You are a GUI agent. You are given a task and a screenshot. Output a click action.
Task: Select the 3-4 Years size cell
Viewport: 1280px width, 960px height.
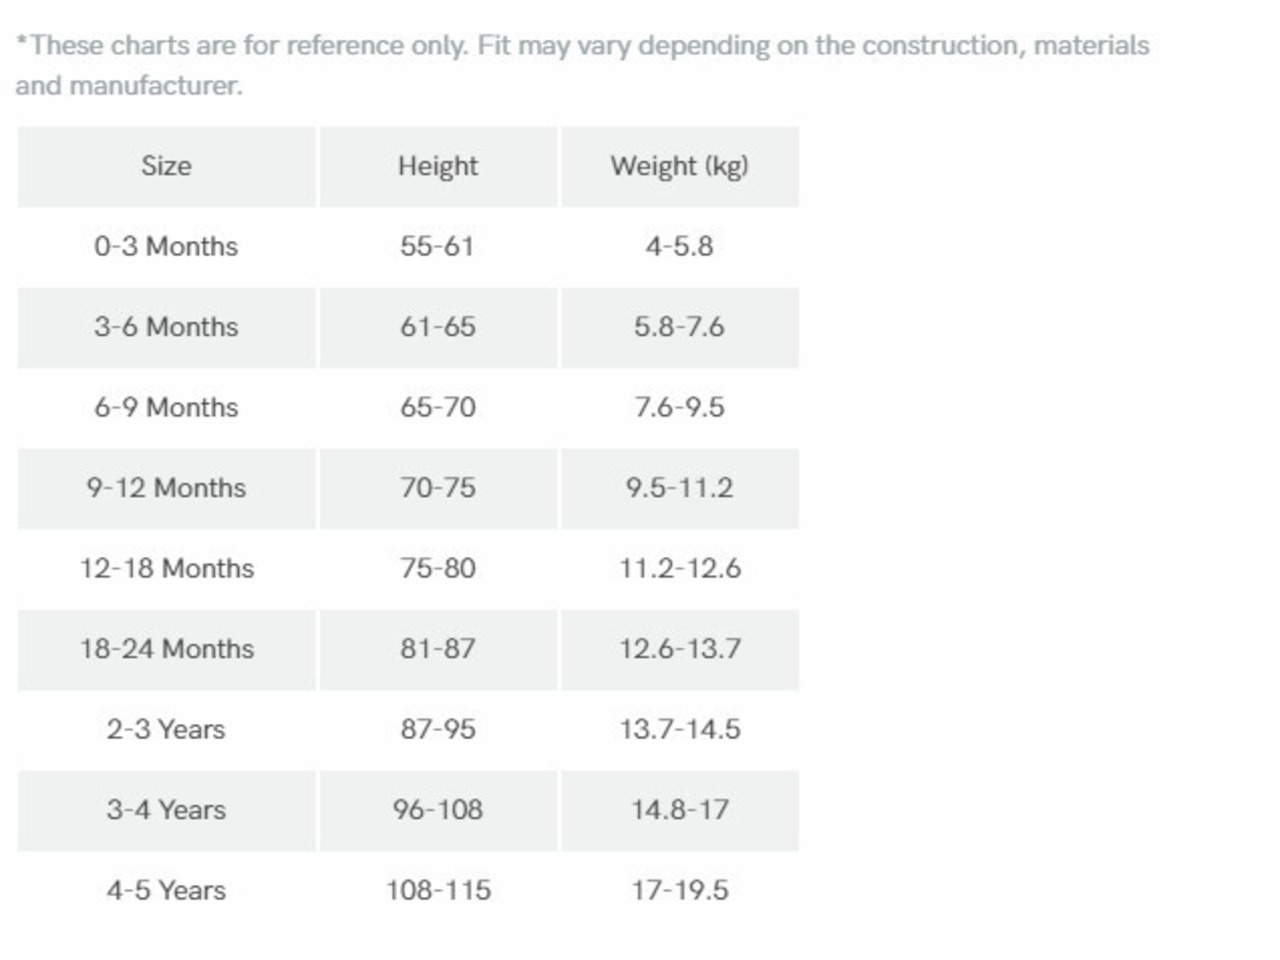[166, 810]
